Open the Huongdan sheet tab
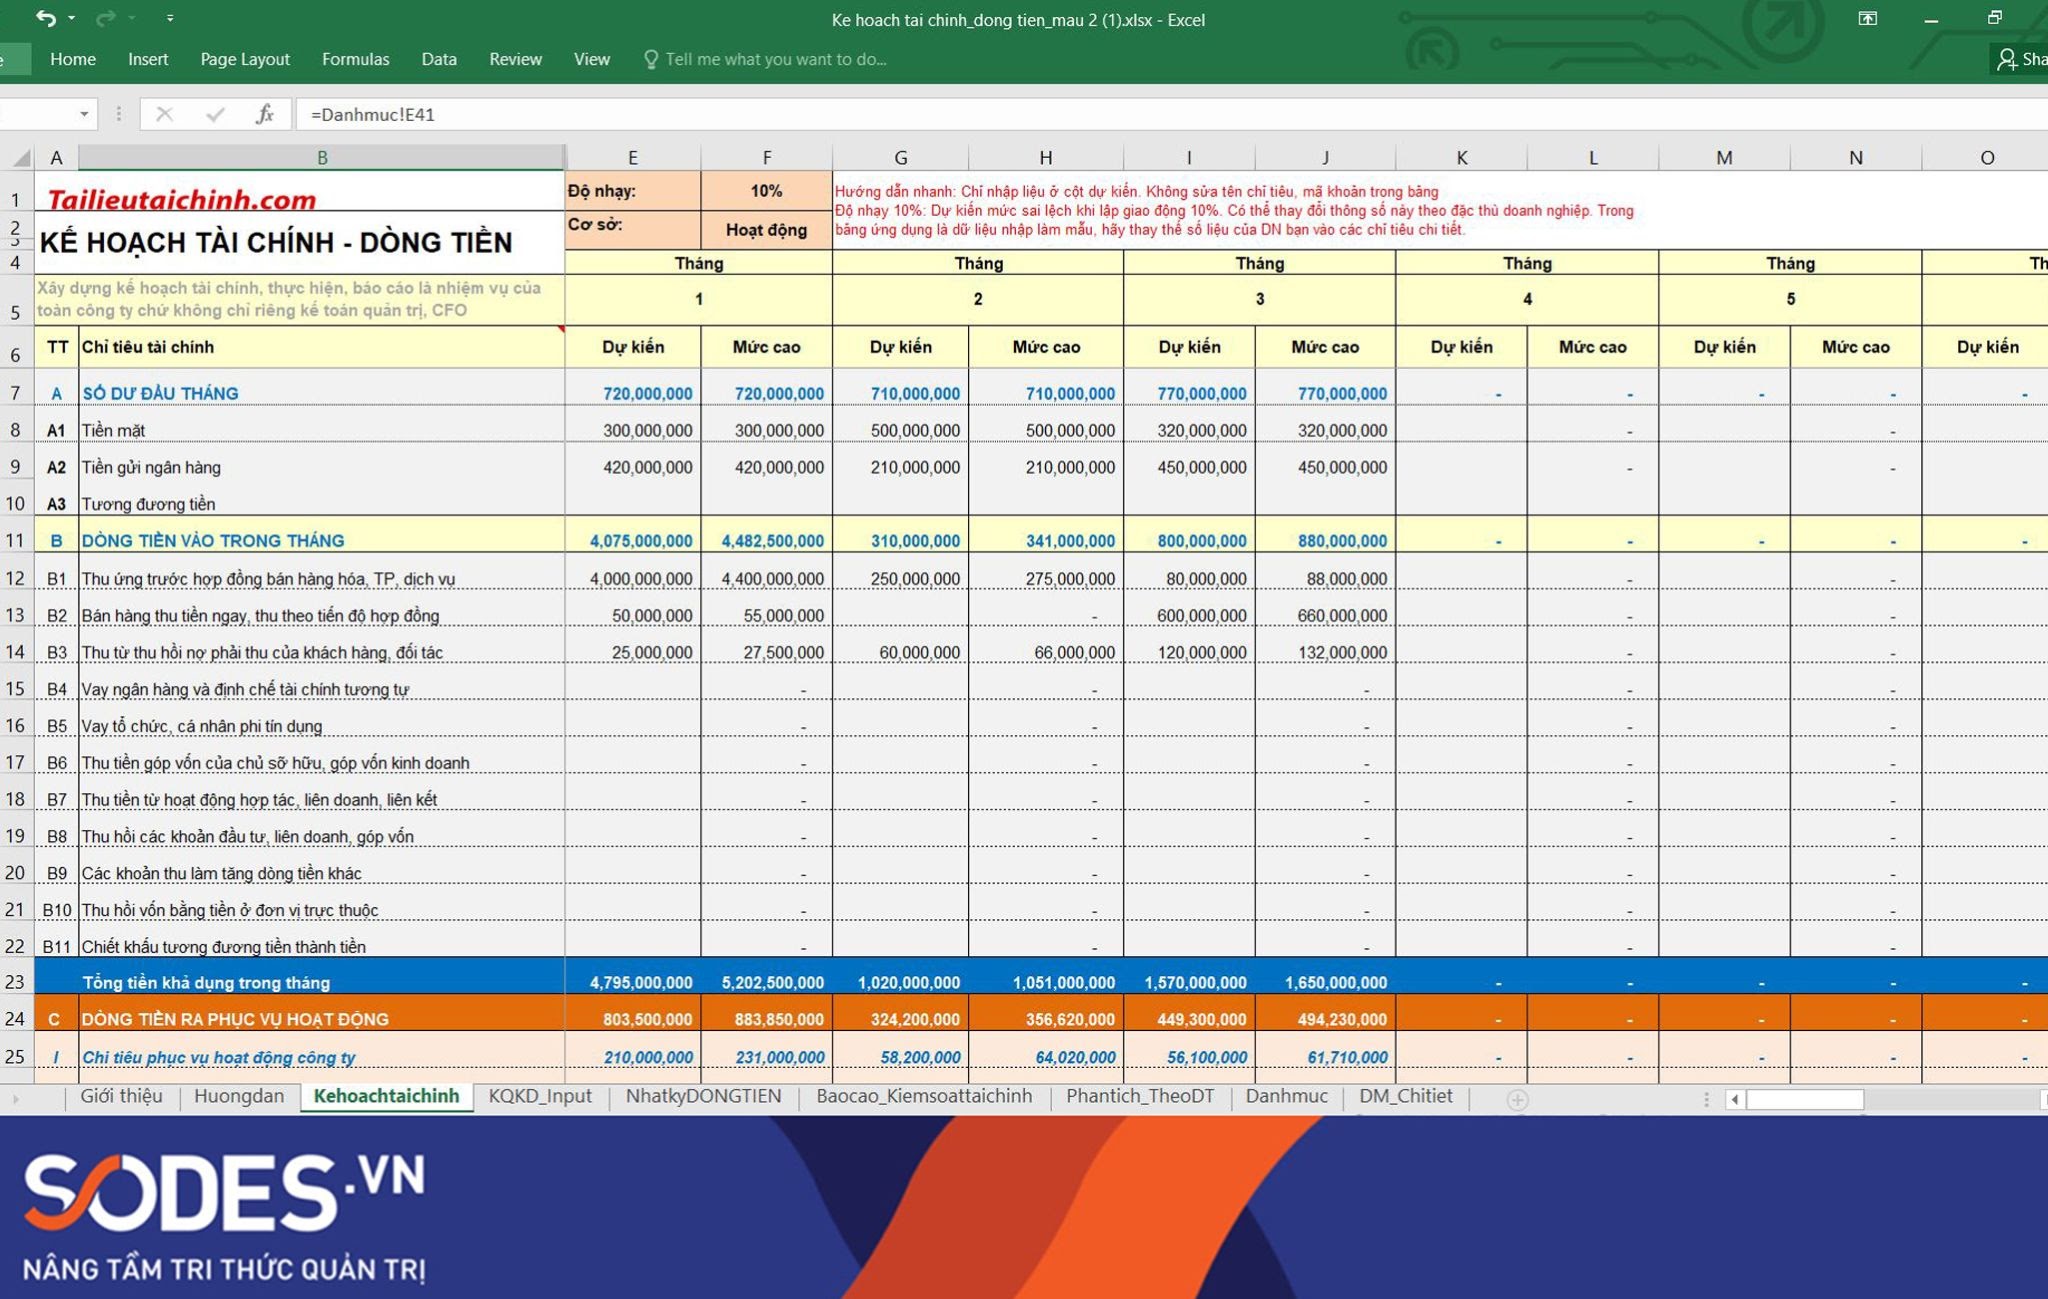This screenshot has width=2048, height=1299. (239, 1096)
